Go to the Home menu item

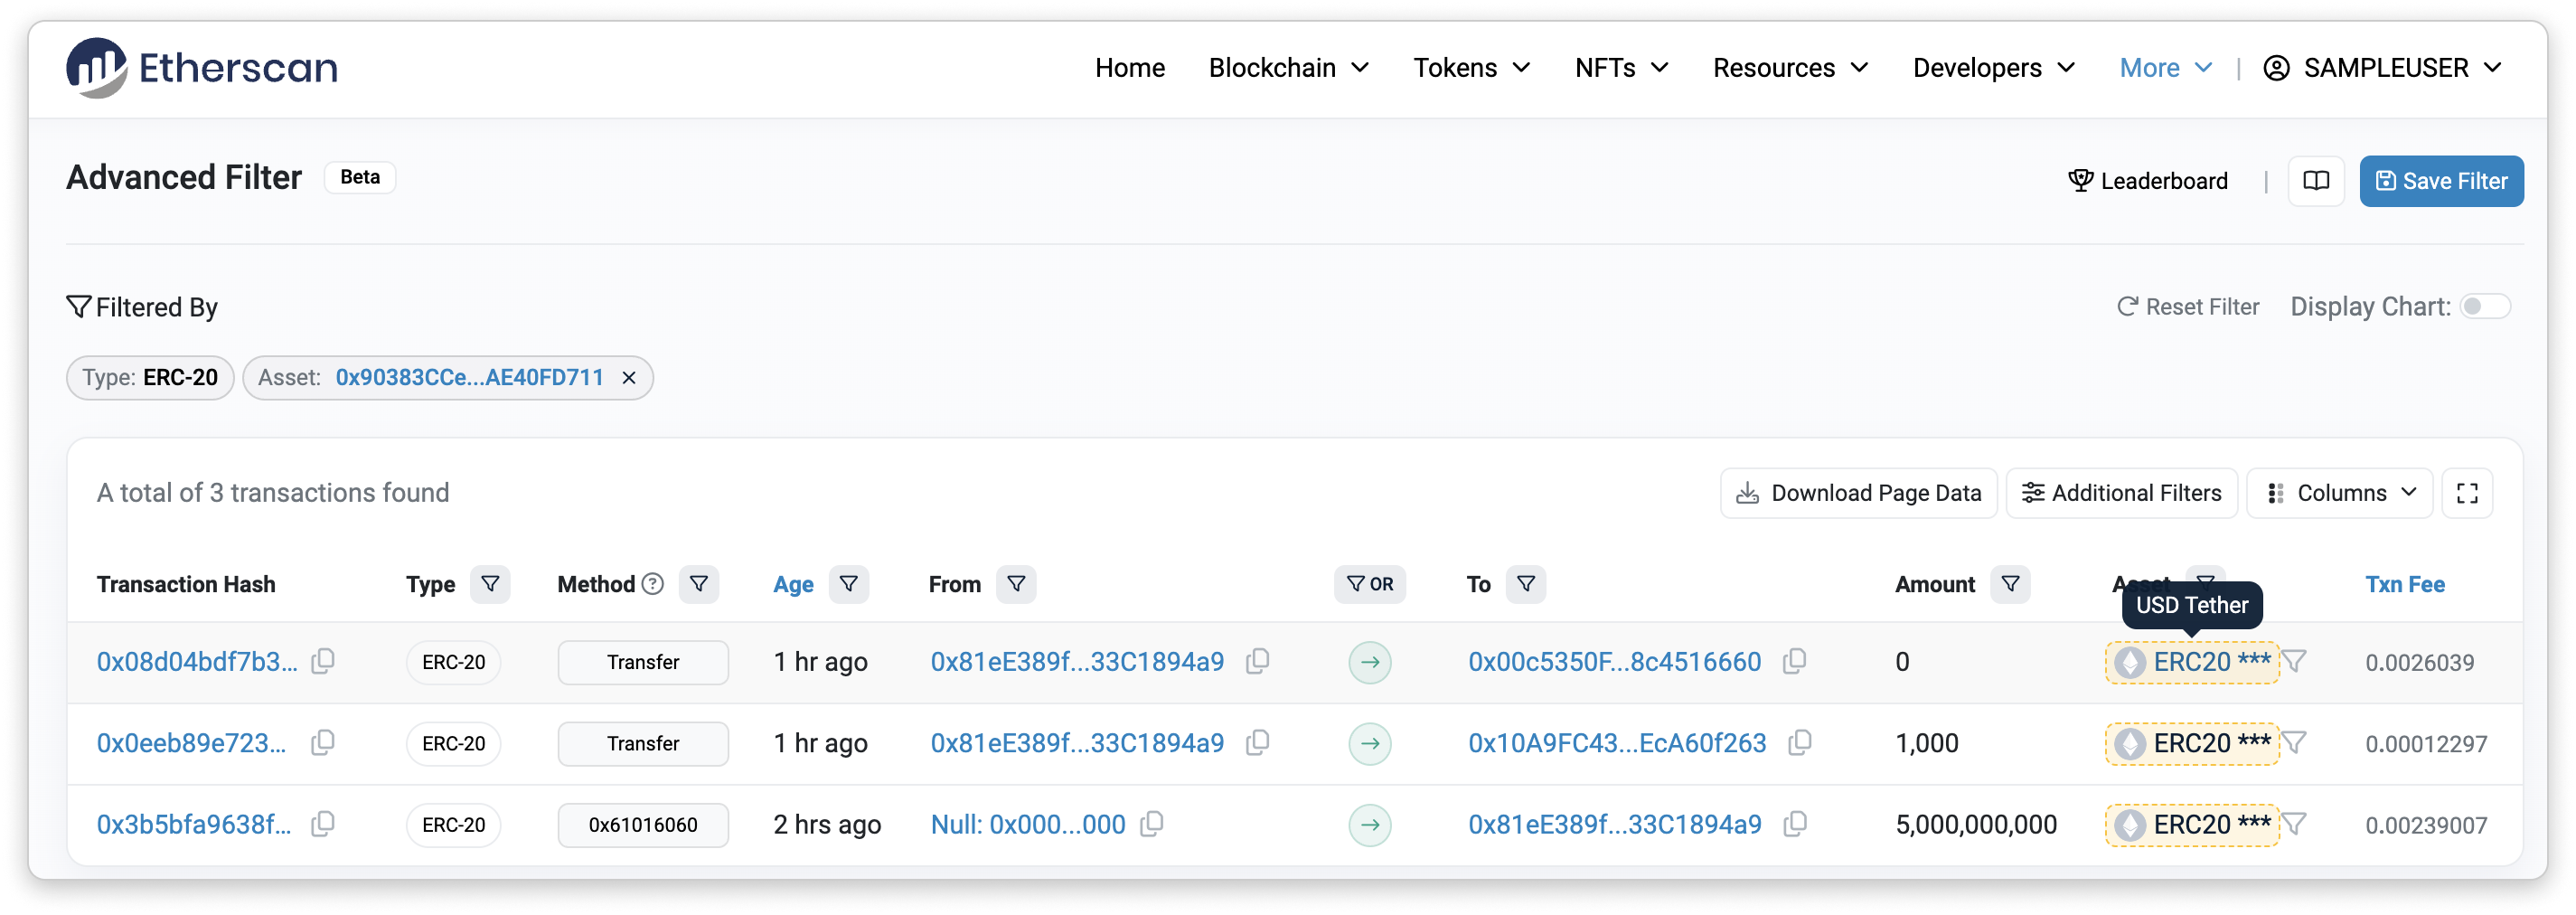[1129, 68]
